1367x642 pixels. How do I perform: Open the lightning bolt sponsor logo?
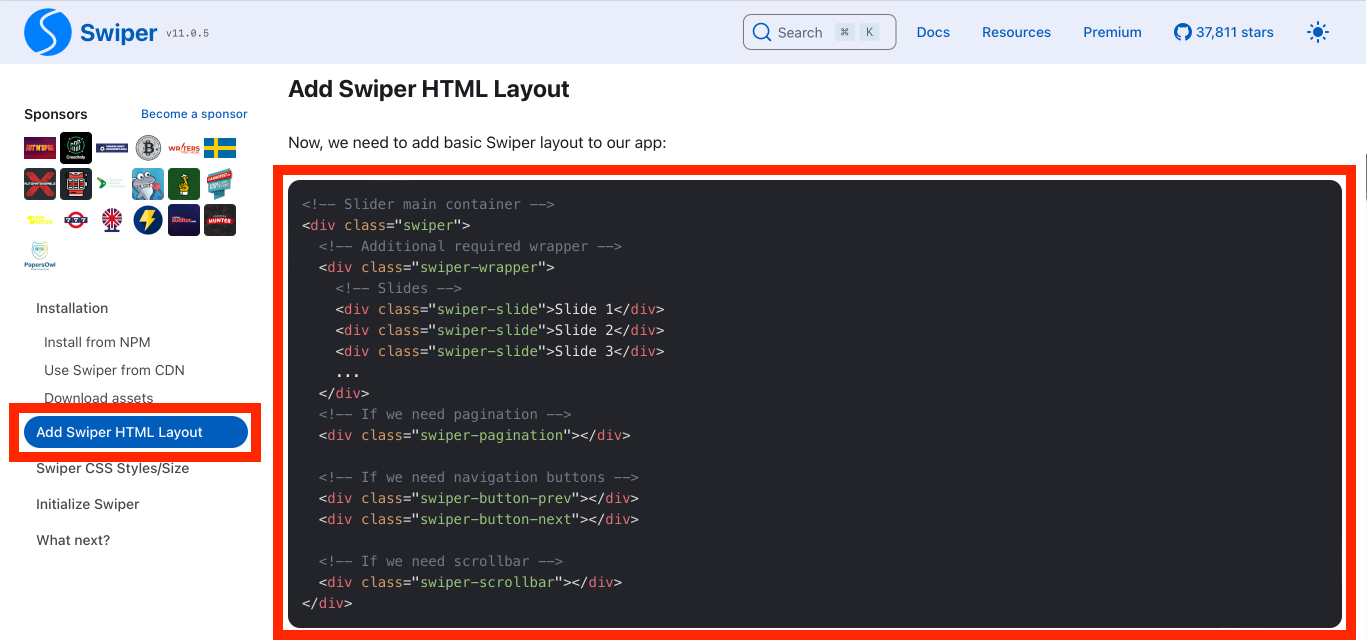(148, 220)
